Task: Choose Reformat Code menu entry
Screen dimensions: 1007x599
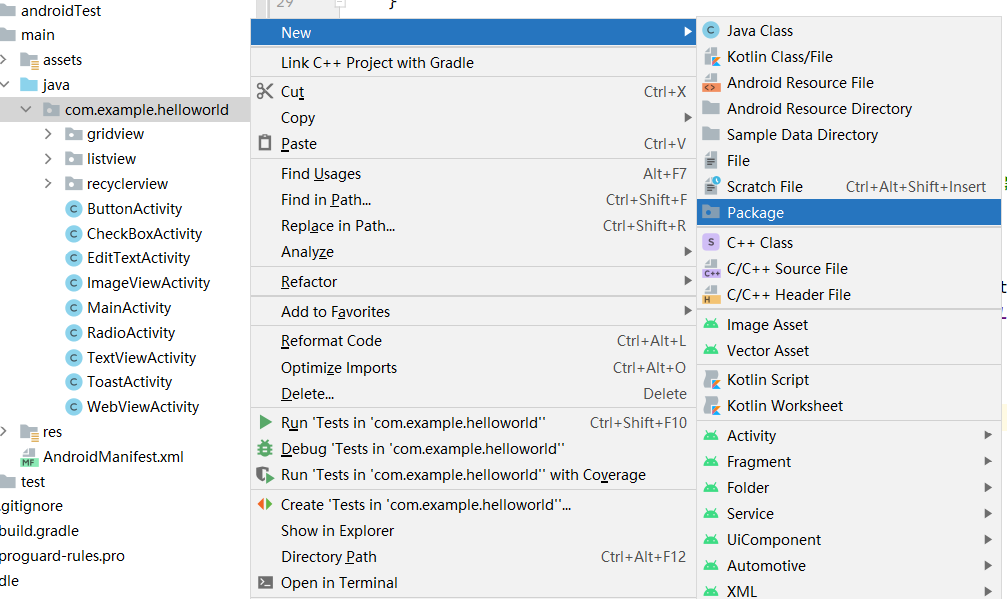Action: 331,342
